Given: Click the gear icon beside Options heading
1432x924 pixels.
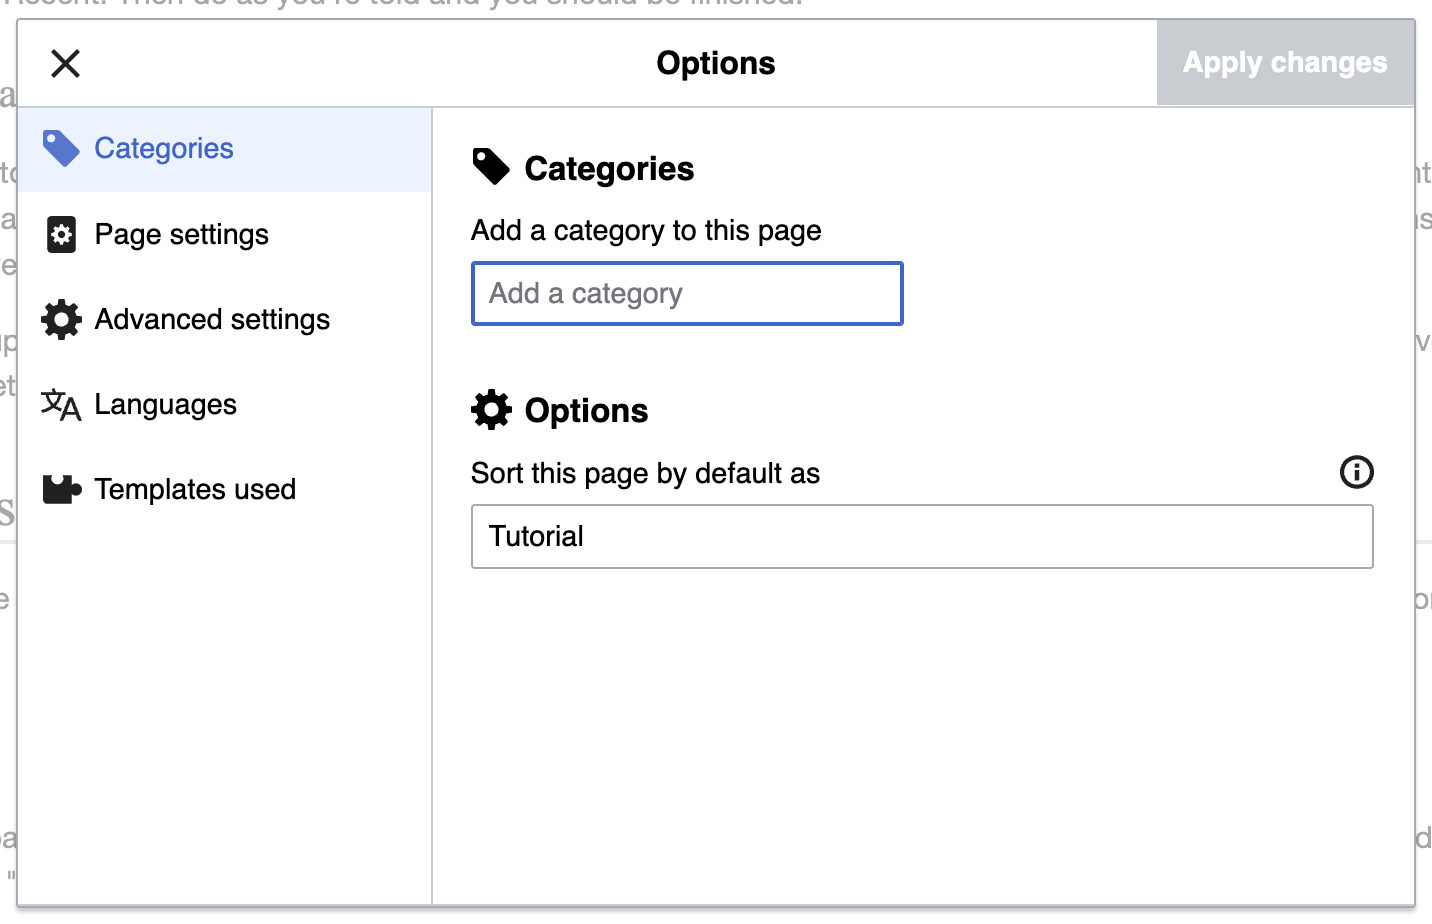Looking at the screenshot, I should [491, 410].
